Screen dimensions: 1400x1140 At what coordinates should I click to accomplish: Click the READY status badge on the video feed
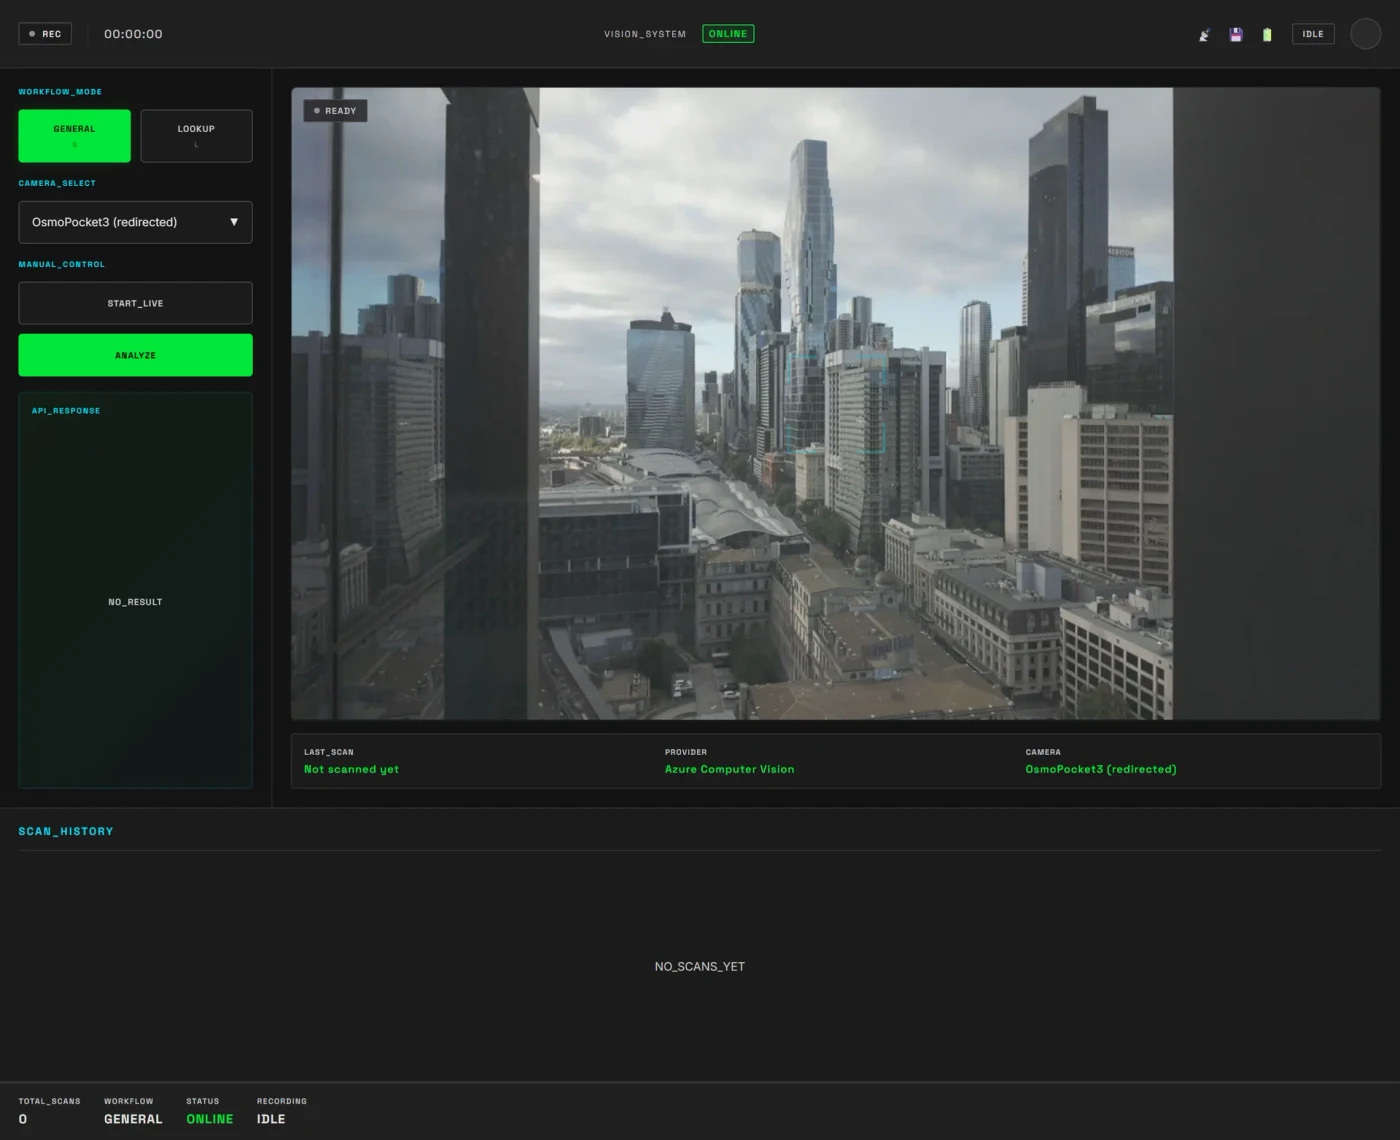335,110
